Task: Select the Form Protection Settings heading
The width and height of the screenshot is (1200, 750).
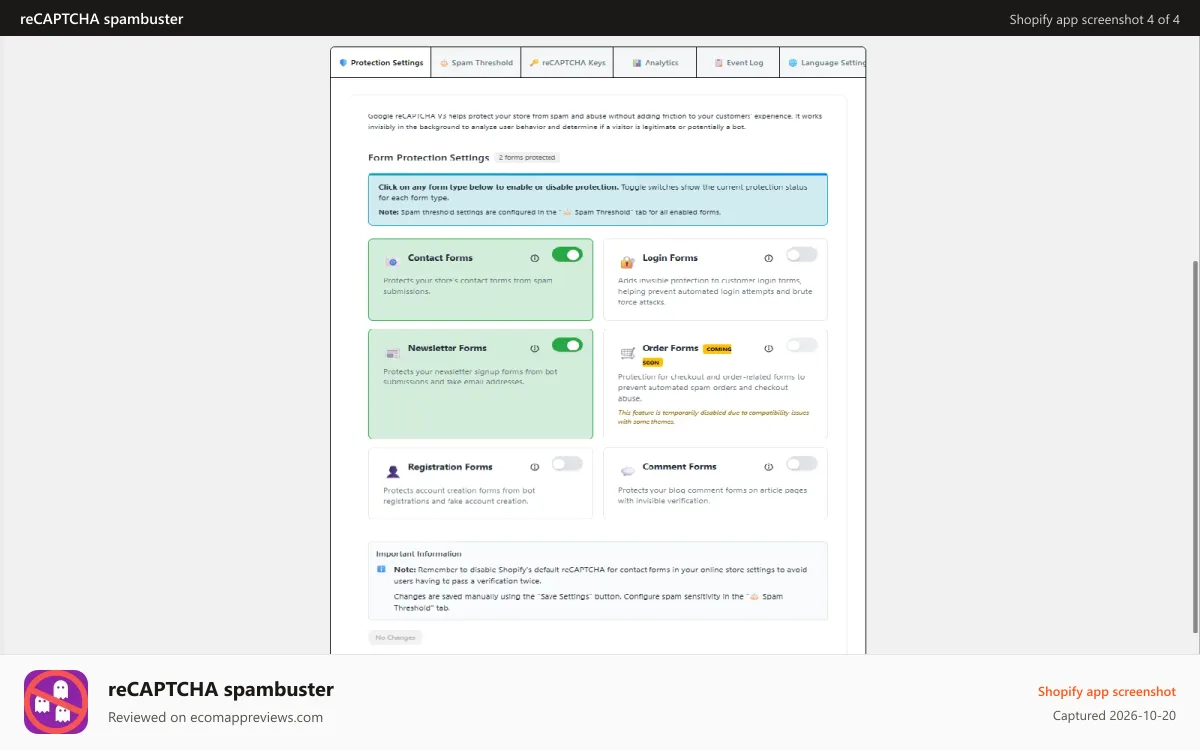Action: click(x=428, y=158)
